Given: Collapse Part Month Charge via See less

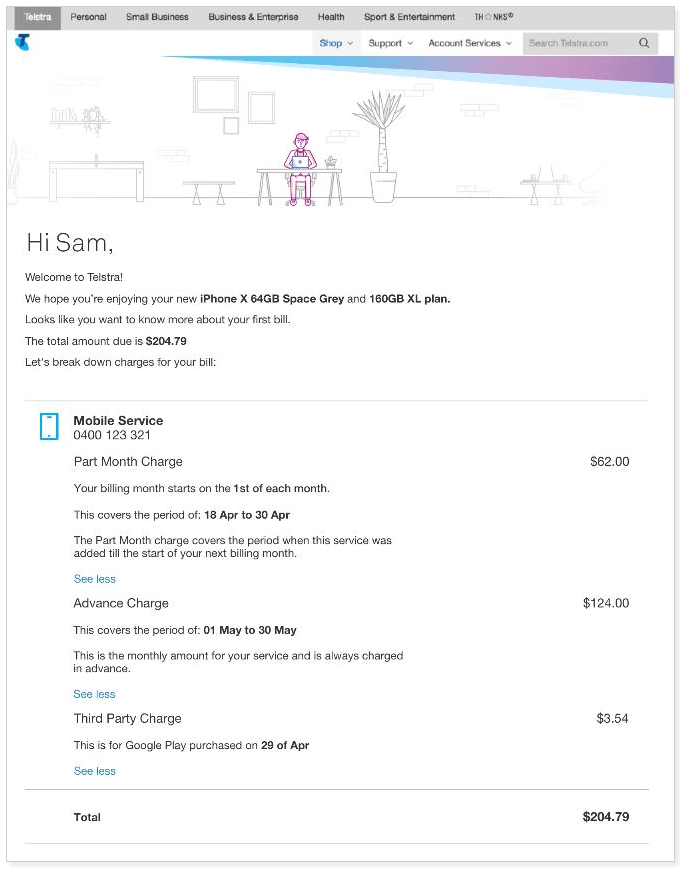Looking at the screenshot, I should 94,579.
